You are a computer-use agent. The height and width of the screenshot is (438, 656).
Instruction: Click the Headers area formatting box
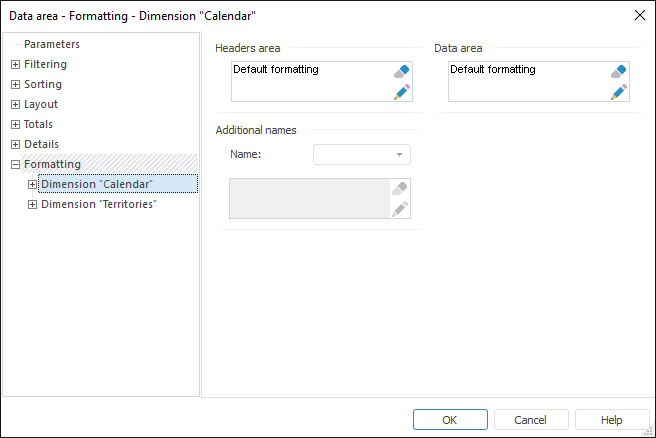tap(310, 81)
